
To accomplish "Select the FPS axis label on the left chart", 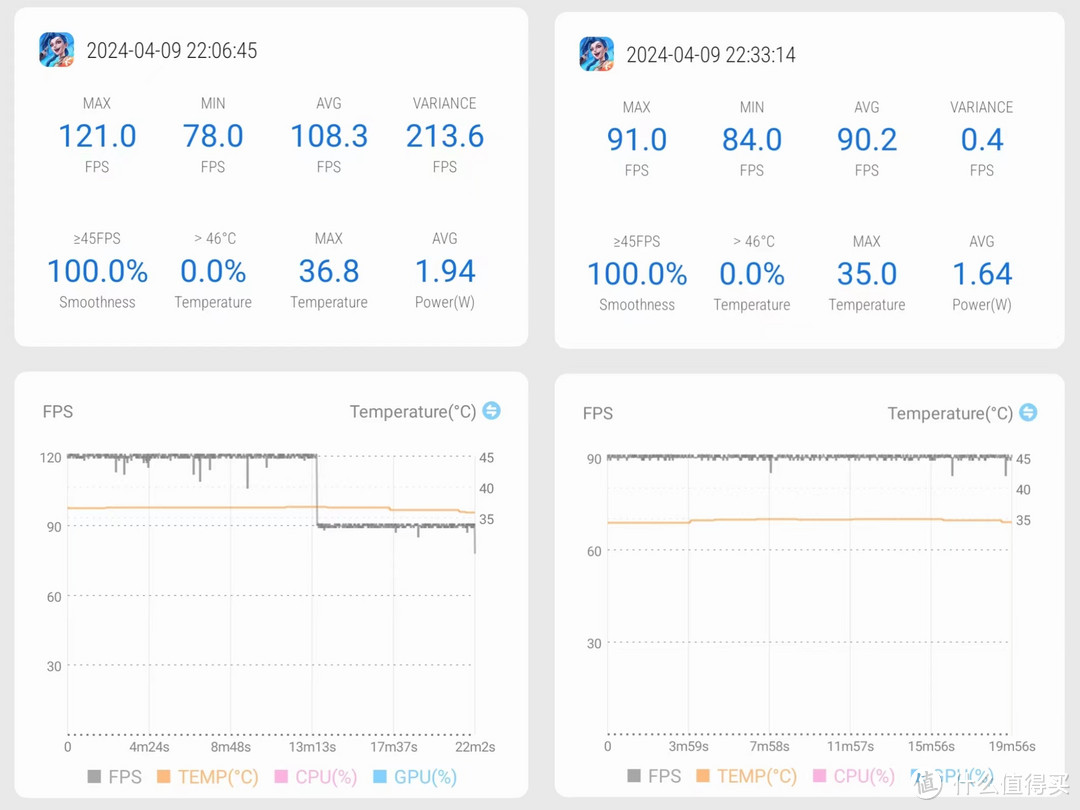I will [x=58, y=412].
